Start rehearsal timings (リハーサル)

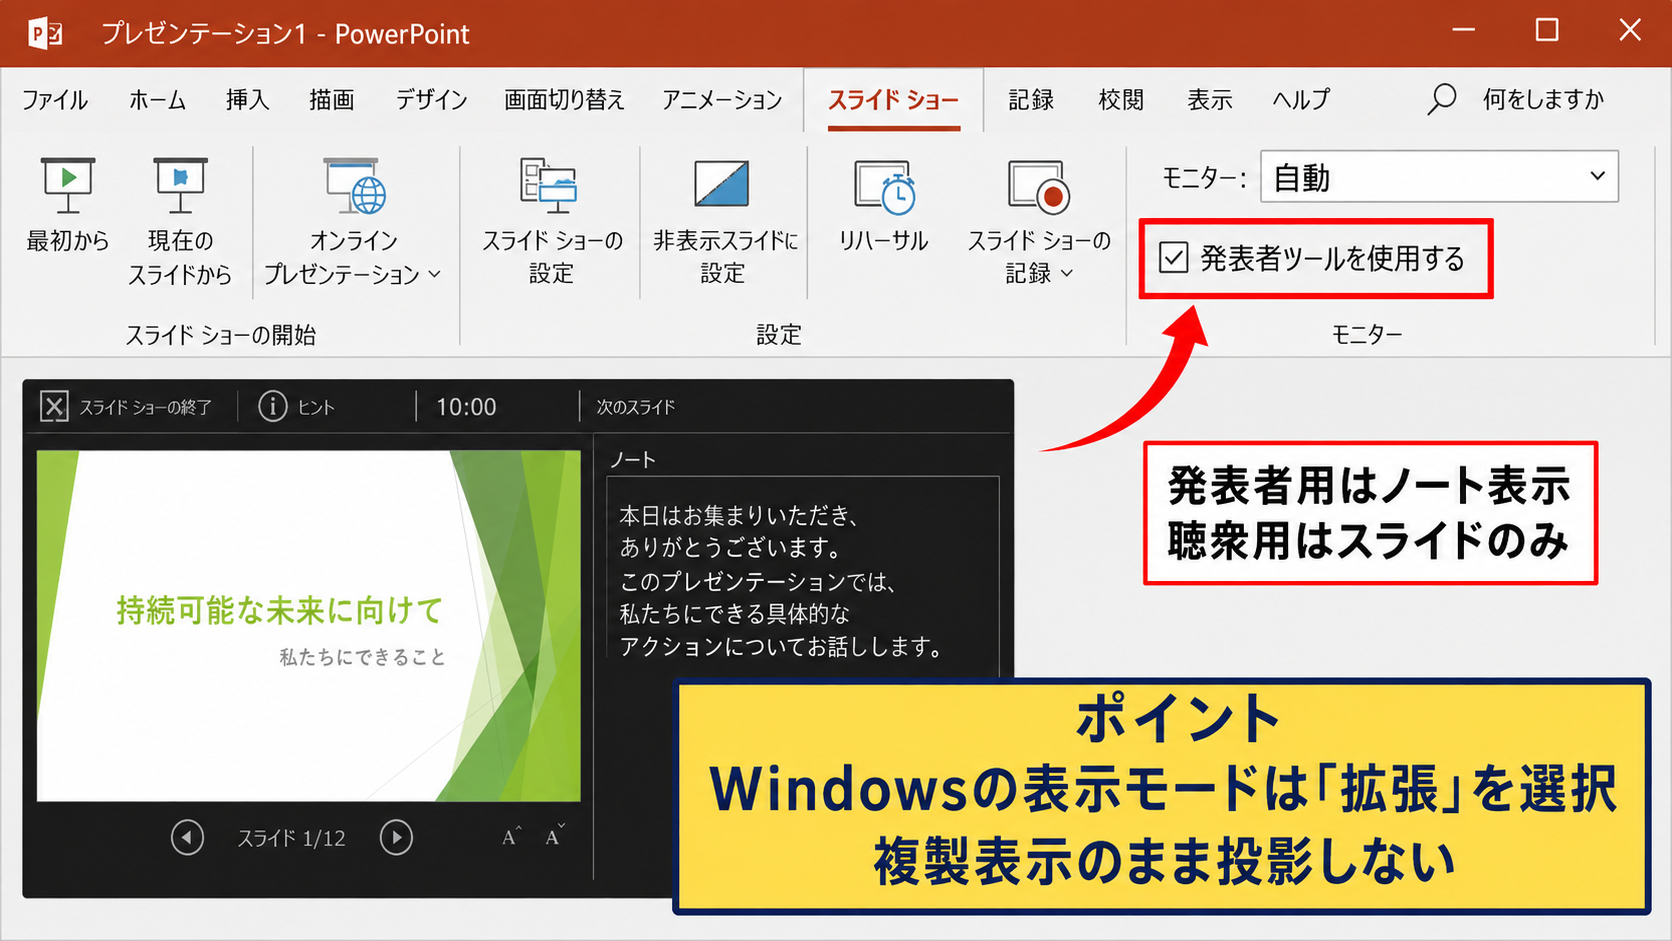tap(884, 205)
